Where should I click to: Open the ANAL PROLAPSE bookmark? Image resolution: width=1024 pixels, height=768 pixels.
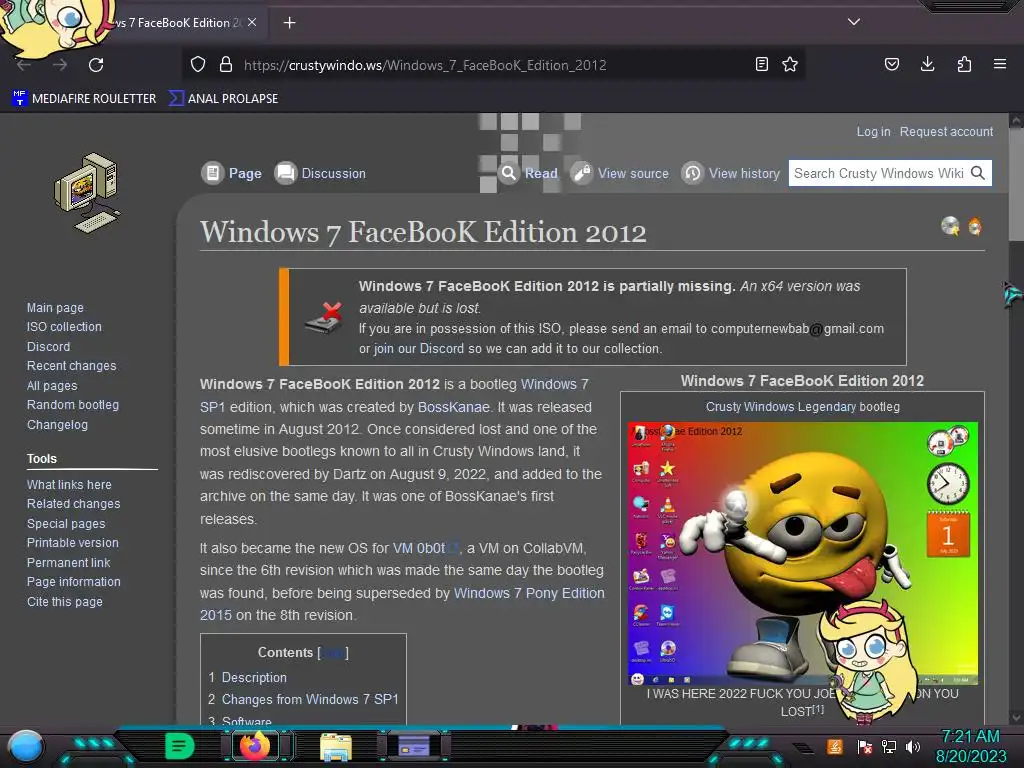click(223, 99)
